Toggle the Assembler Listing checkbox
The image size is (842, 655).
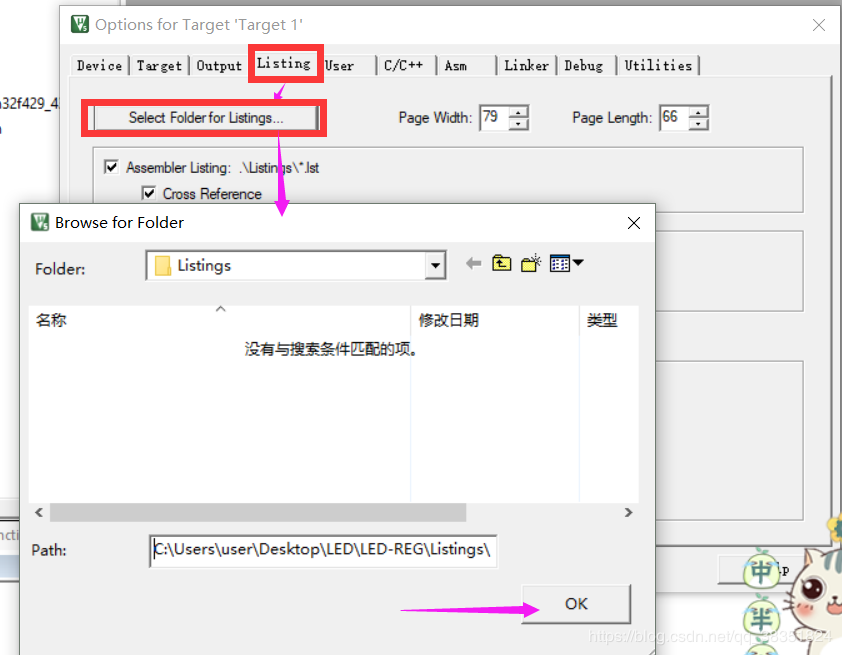pos(111,167)
